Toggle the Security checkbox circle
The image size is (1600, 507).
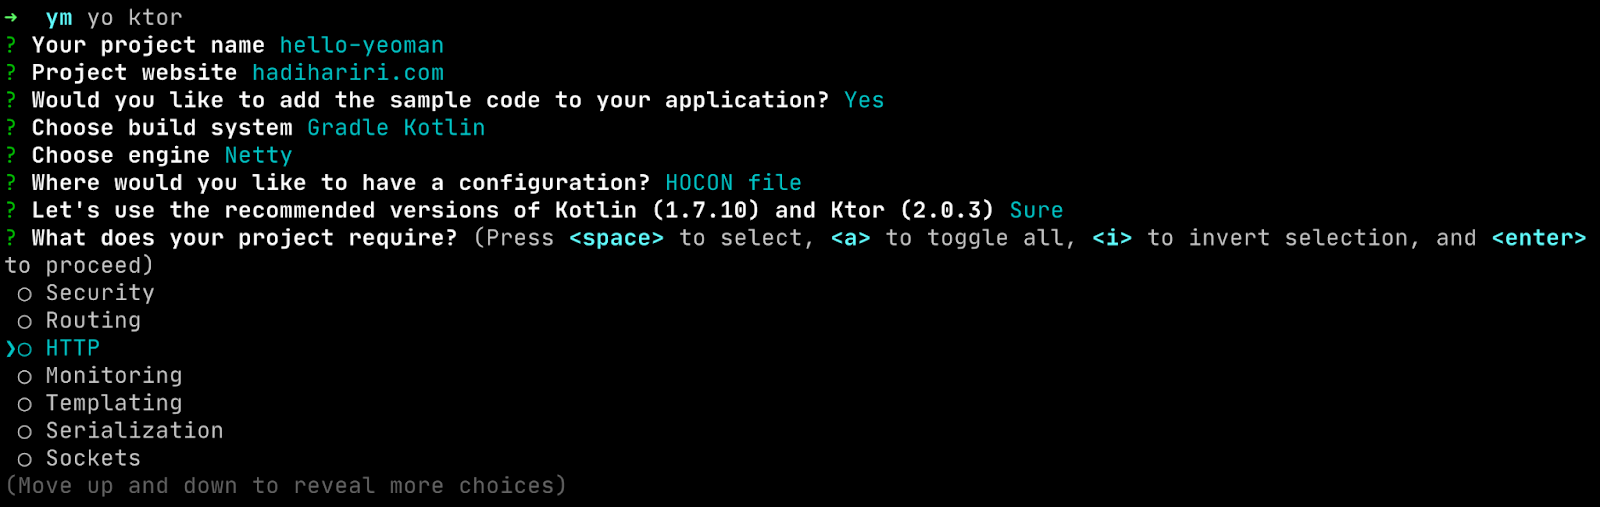click(24, 294)
